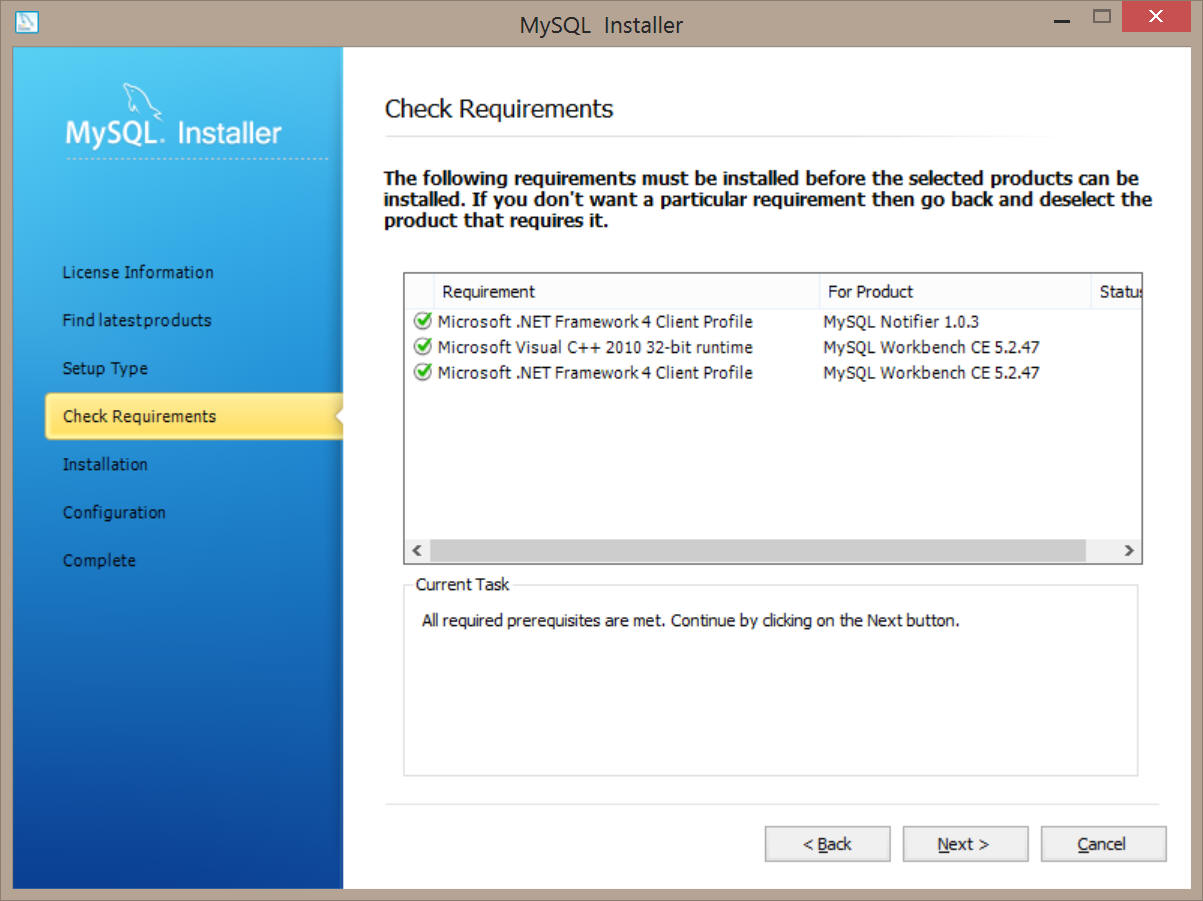Click the horizontal scrollbar right arrow

(x=1129, y=551)
